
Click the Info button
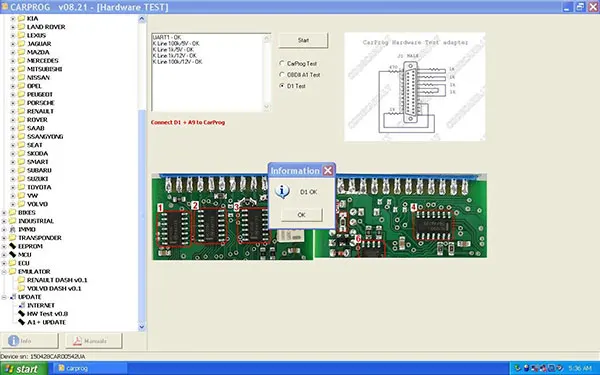tap(30, 341)
